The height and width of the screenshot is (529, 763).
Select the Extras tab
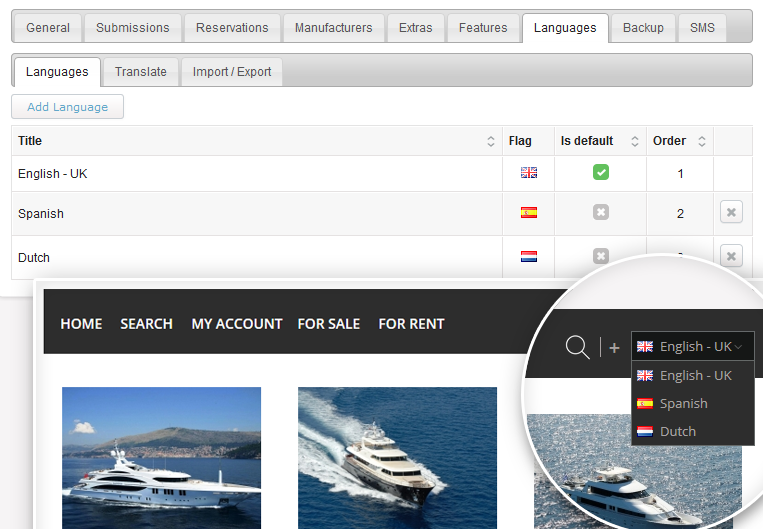pos(416,28)
